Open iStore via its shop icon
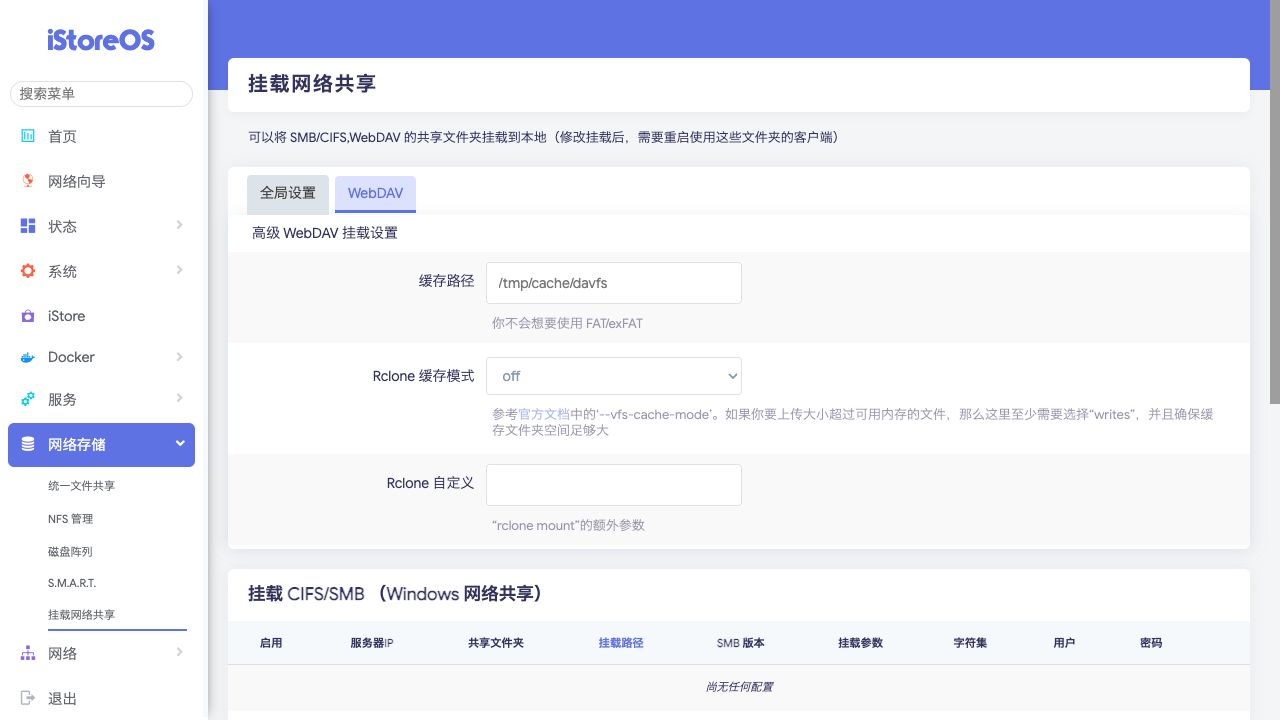 (x=28, y=316)
